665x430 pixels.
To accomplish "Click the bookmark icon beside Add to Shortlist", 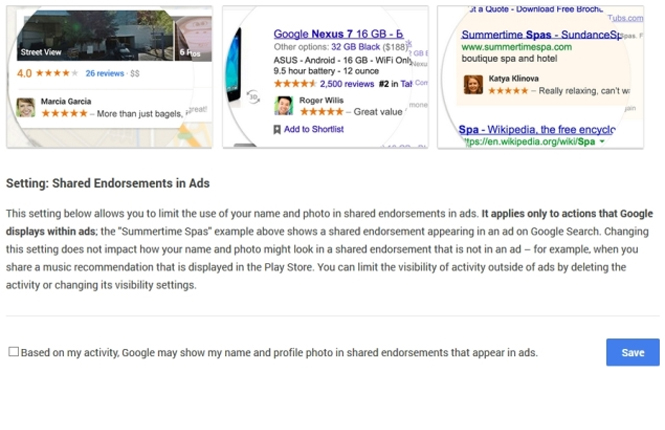I will pyautogui.click(x=277, y=130).
